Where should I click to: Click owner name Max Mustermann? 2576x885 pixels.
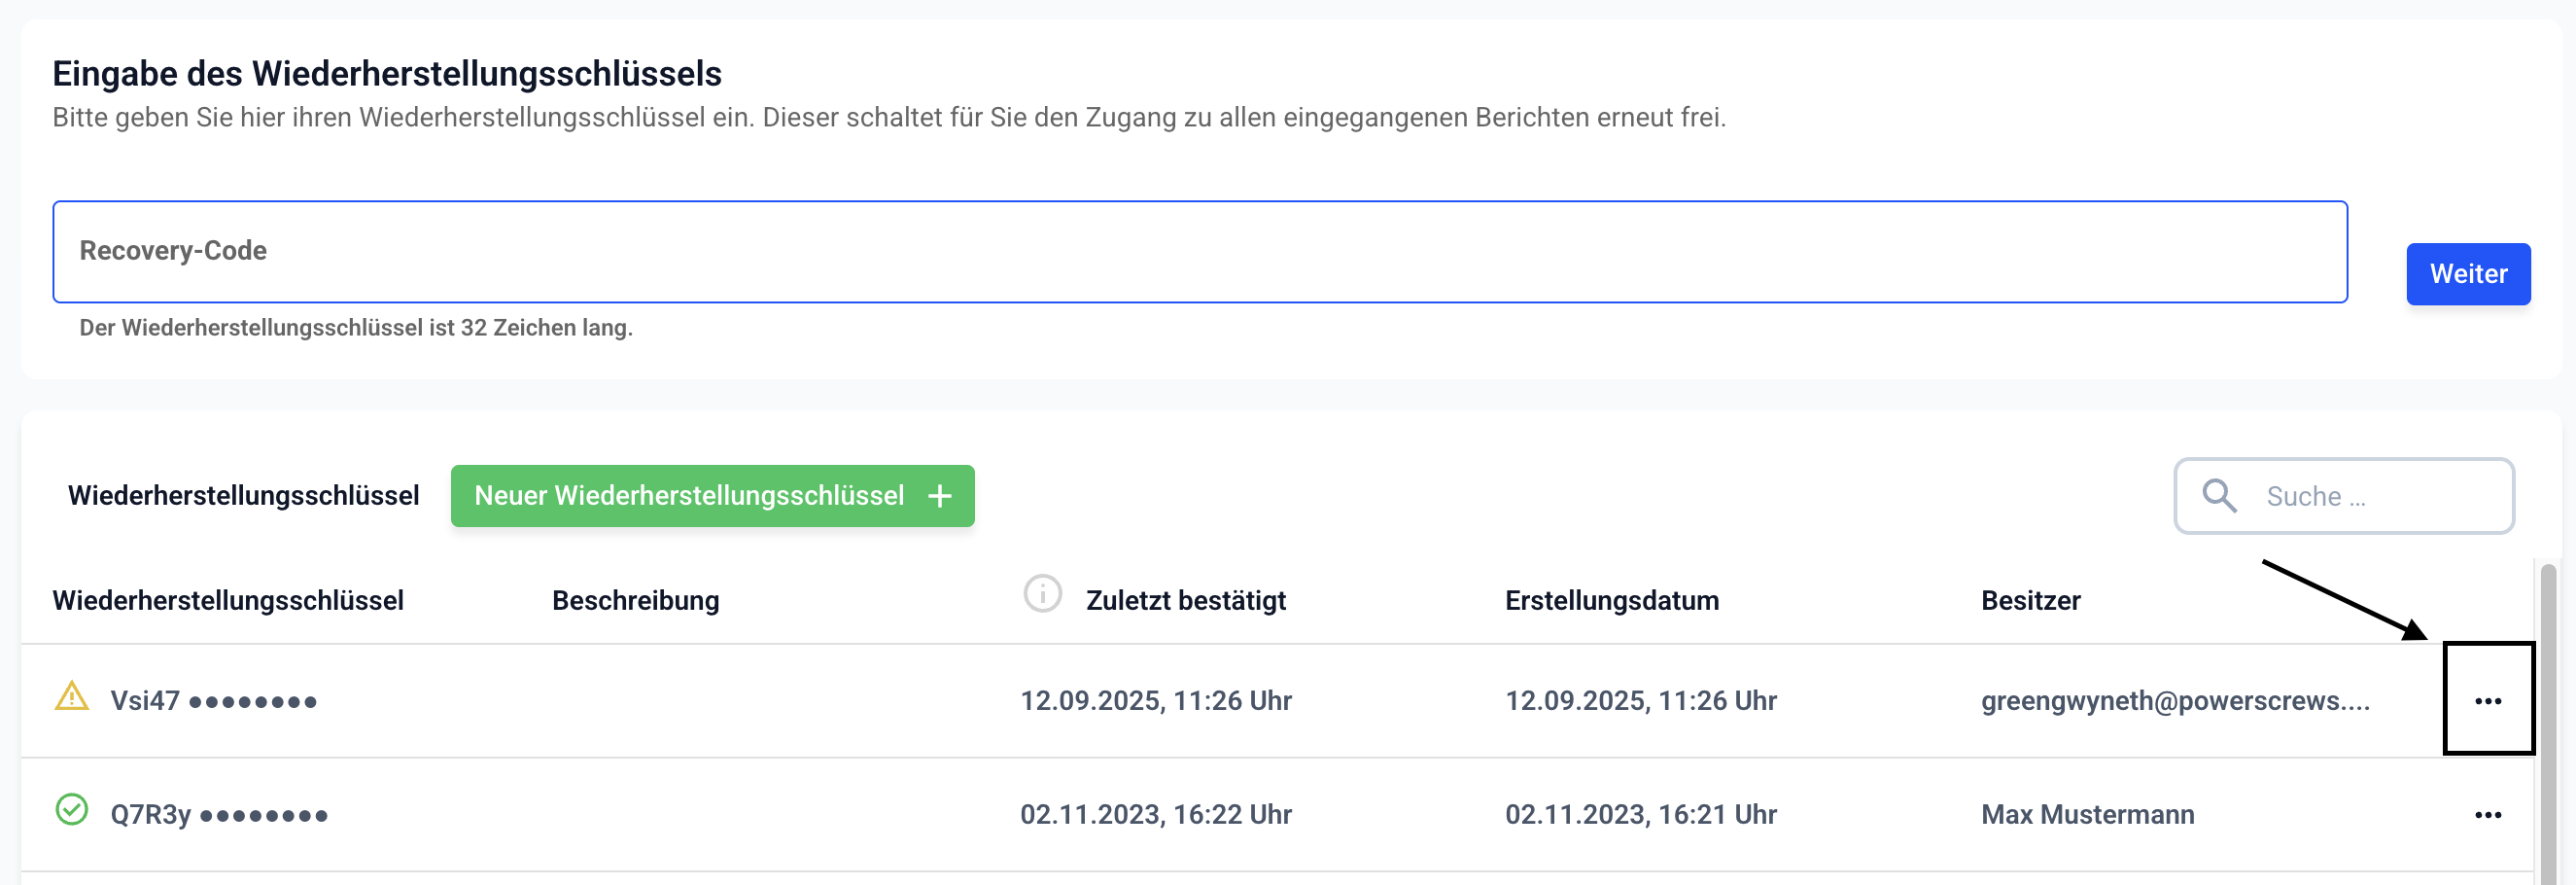[x=2087, y=815]
